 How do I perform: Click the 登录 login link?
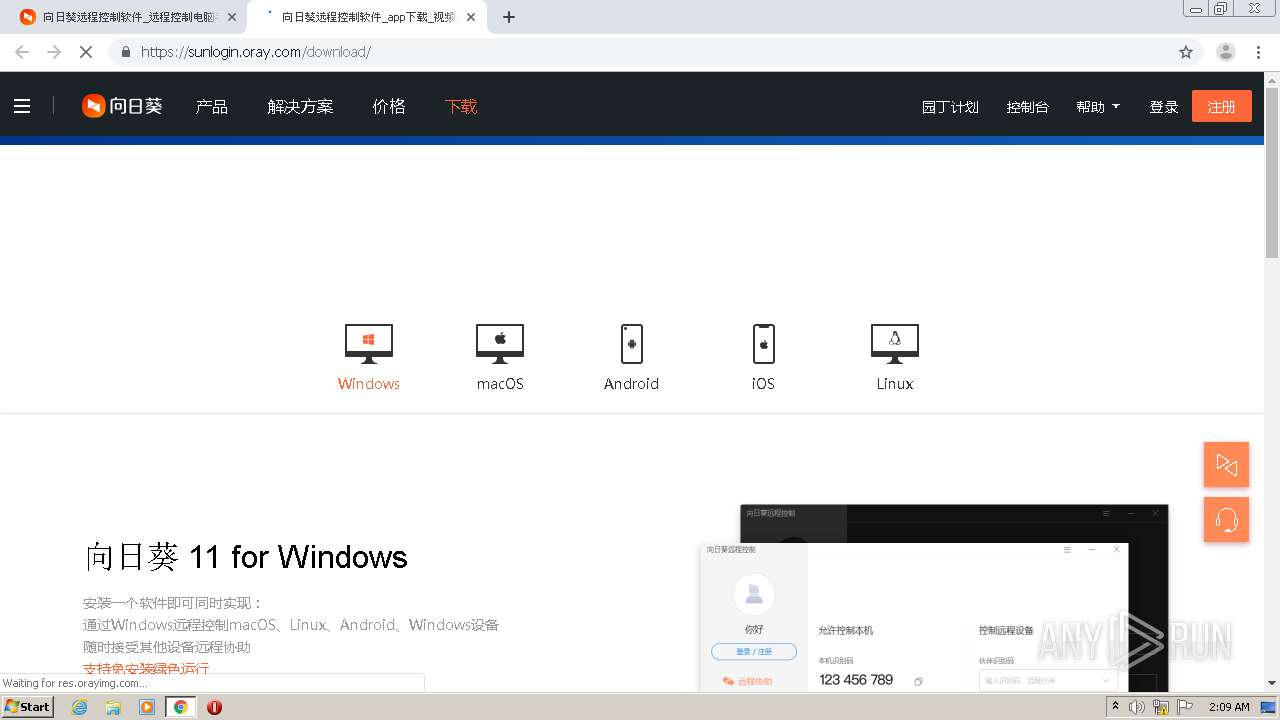[x=1164, y=107]
